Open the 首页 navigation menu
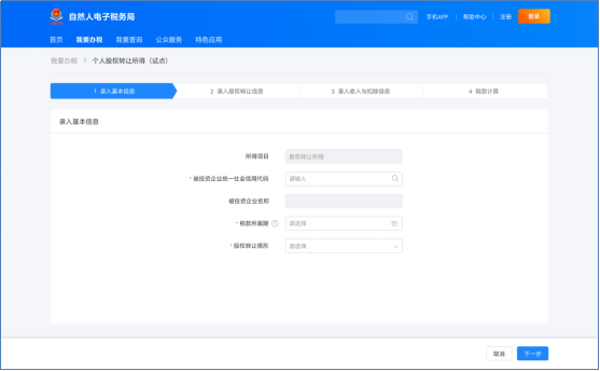Image resolution: width=600 pixels, height=371 pixels. (x=56, y=40)
